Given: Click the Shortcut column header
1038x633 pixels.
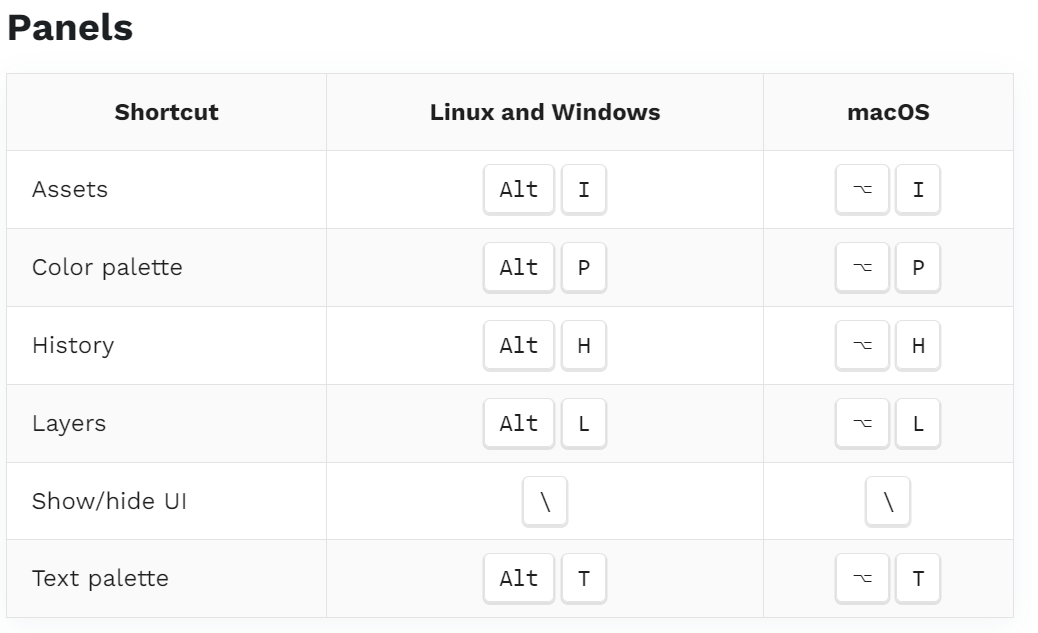Looking at the screenshot, I should pos(166,112).
